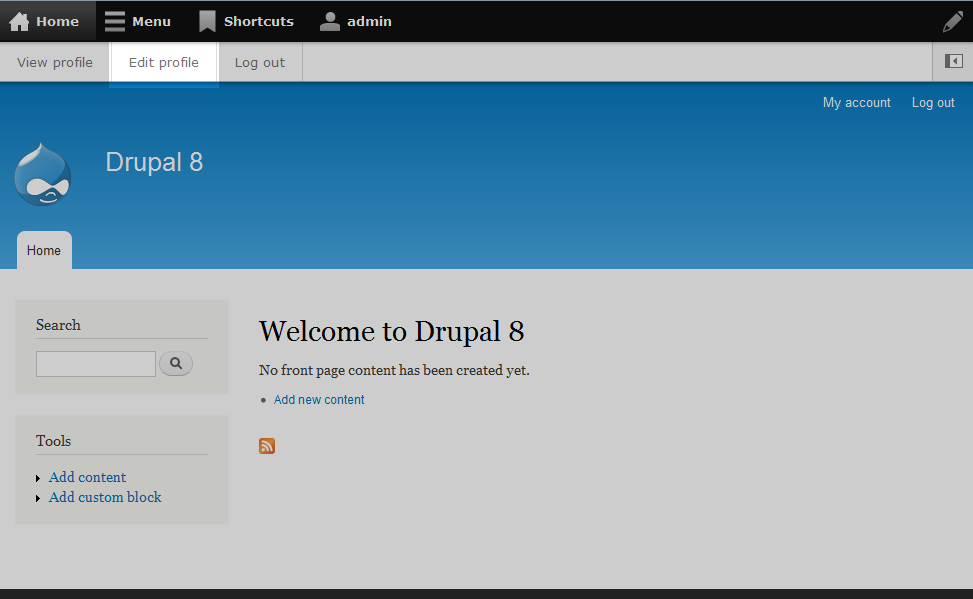Screen dimensions: 973x599
Task: Open the My account header link
Action: point(856,102)
